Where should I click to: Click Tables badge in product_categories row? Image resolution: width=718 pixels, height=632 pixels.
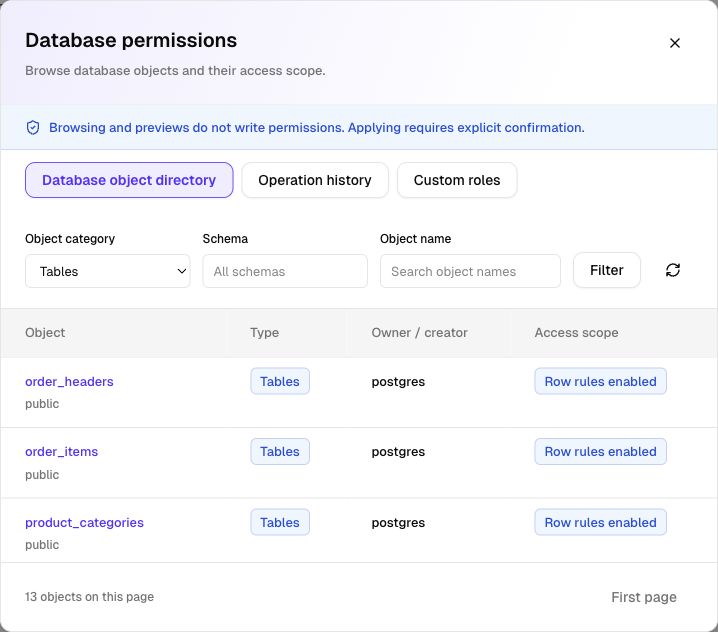[x=280, y=522]
